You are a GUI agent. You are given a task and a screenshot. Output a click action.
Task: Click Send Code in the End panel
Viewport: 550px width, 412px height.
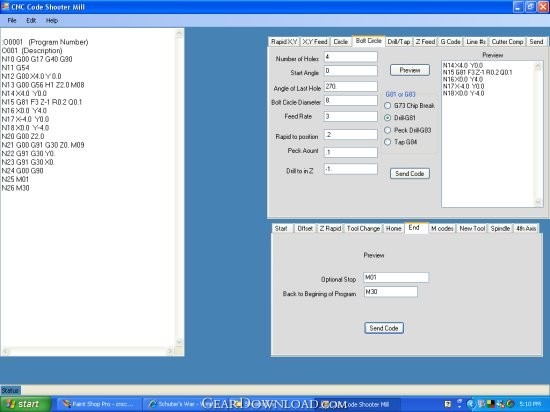[384, 328]
